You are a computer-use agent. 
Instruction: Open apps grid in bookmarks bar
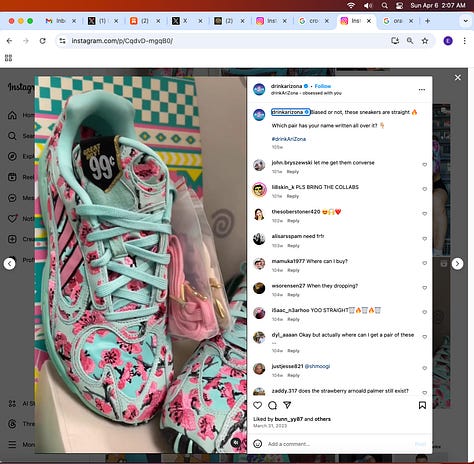pos(8,58)
